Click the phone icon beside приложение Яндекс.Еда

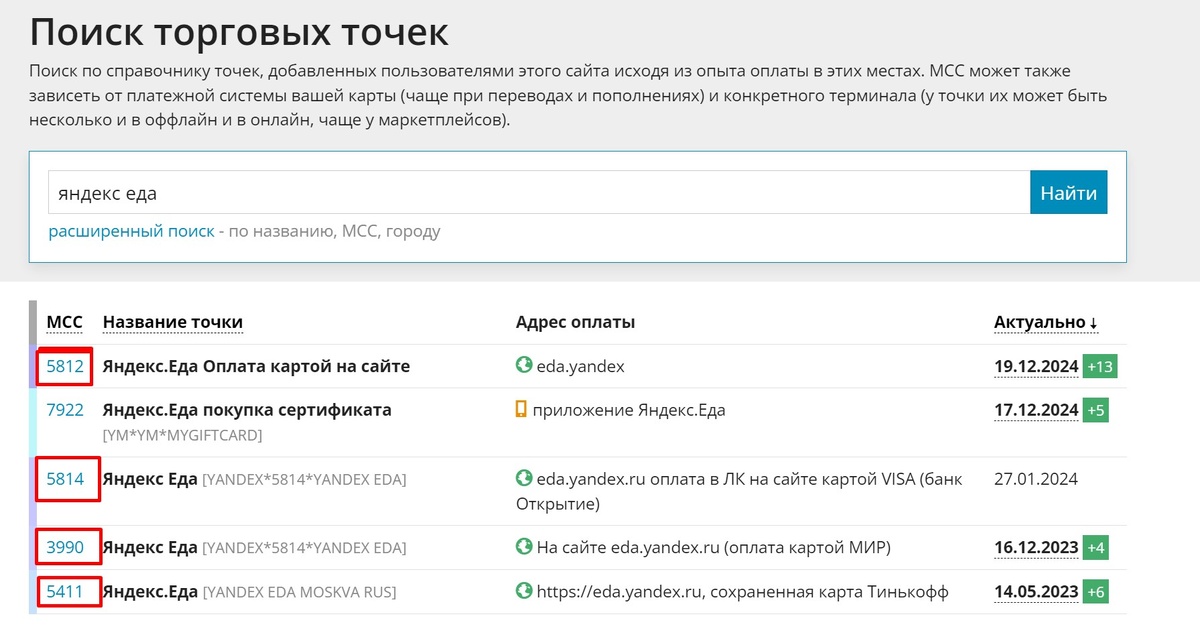point(521,410)
